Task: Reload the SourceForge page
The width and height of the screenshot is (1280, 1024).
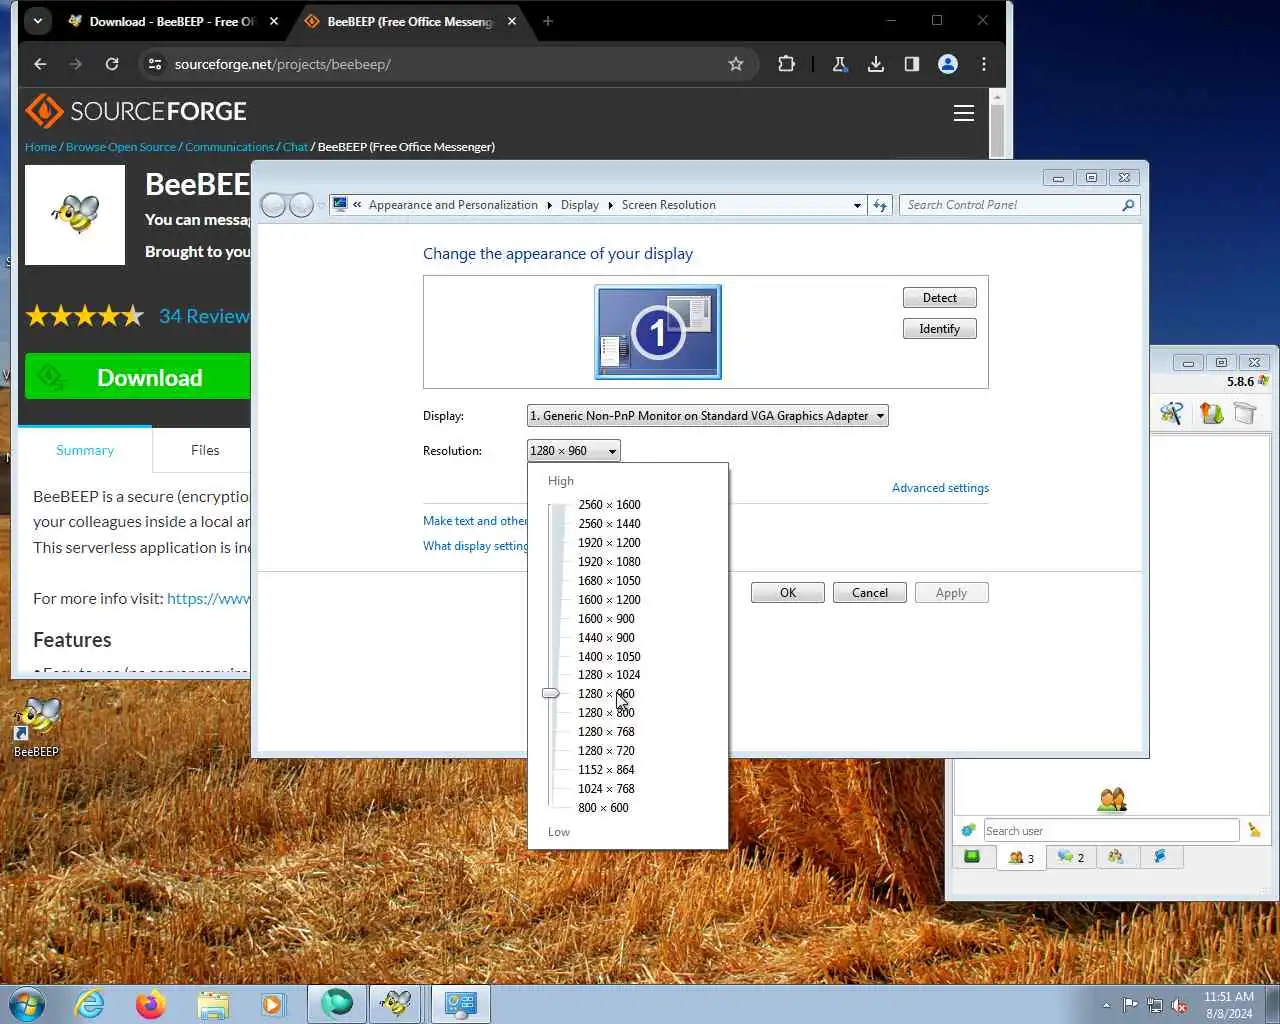Action: 112,64
